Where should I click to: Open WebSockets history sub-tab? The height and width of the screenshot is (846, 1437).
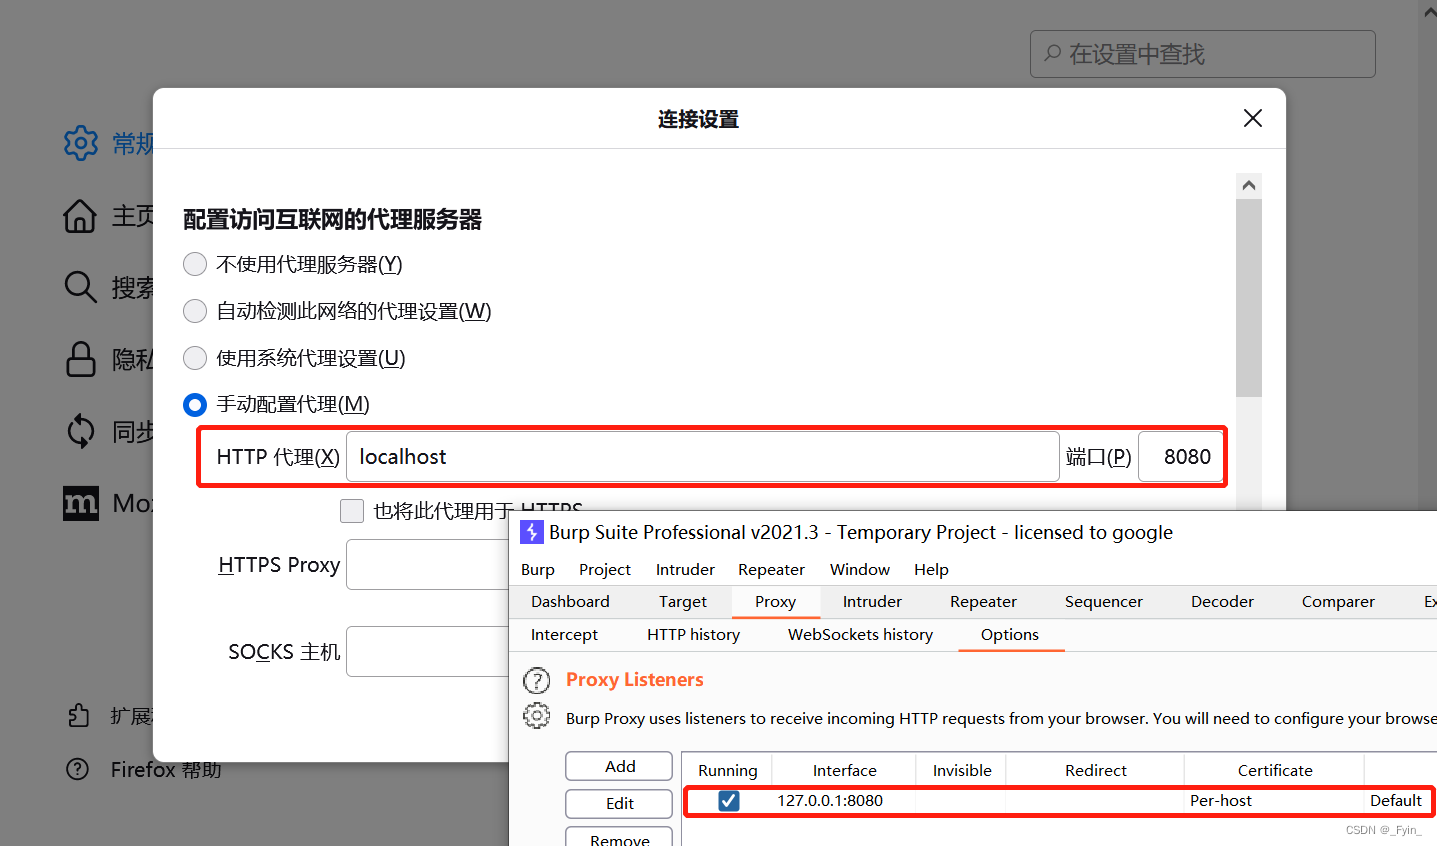tap(860, 634)
